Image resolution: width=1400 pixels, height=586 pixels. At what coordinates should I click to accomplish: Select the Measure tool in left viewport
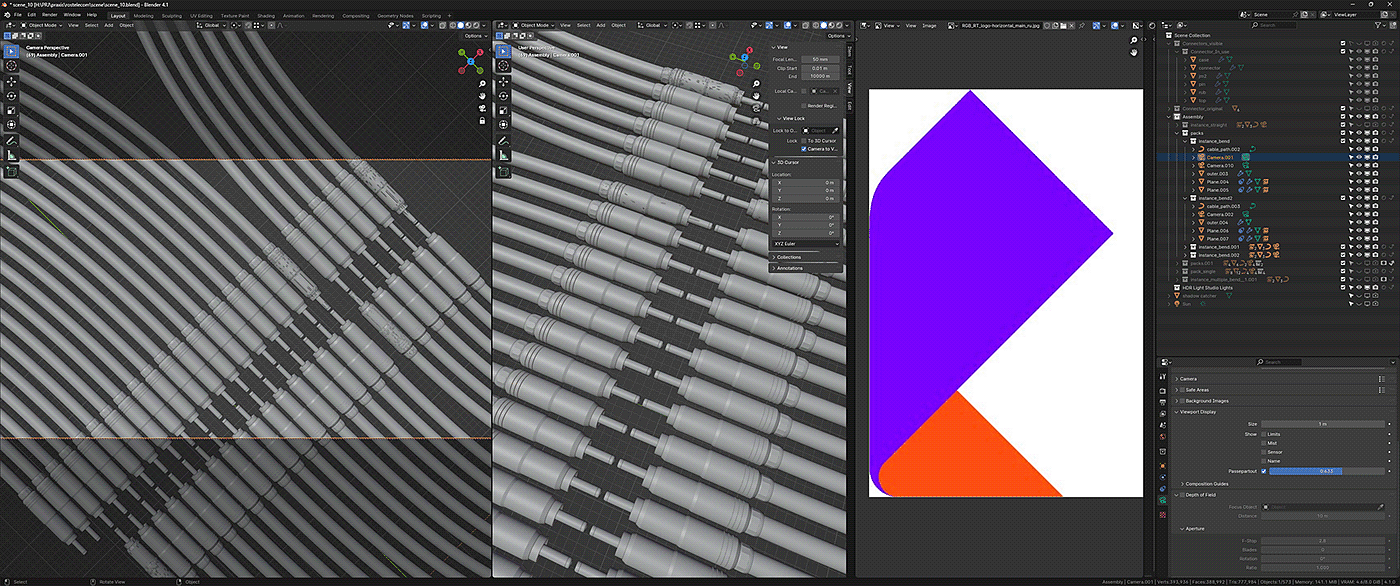[x=11, y=155]
